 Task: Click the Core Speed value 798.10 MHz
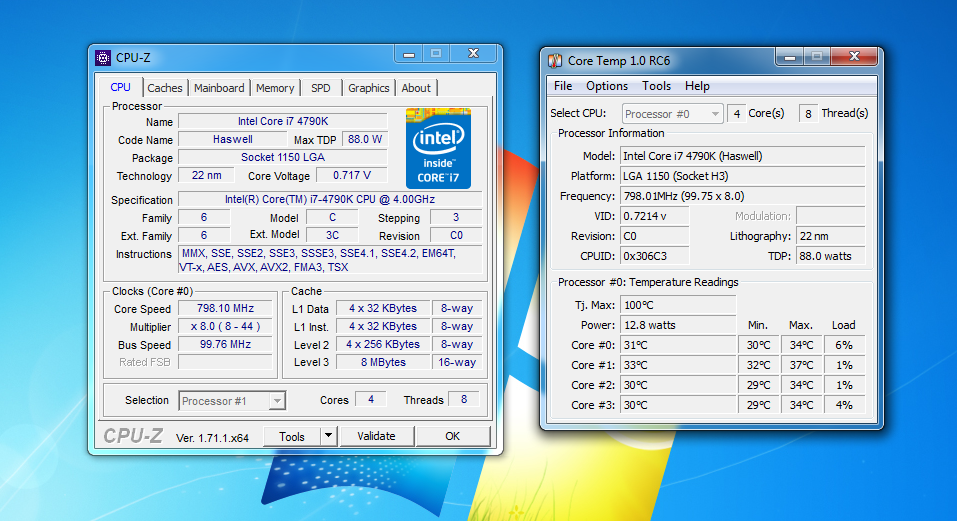tap(225, 309)
